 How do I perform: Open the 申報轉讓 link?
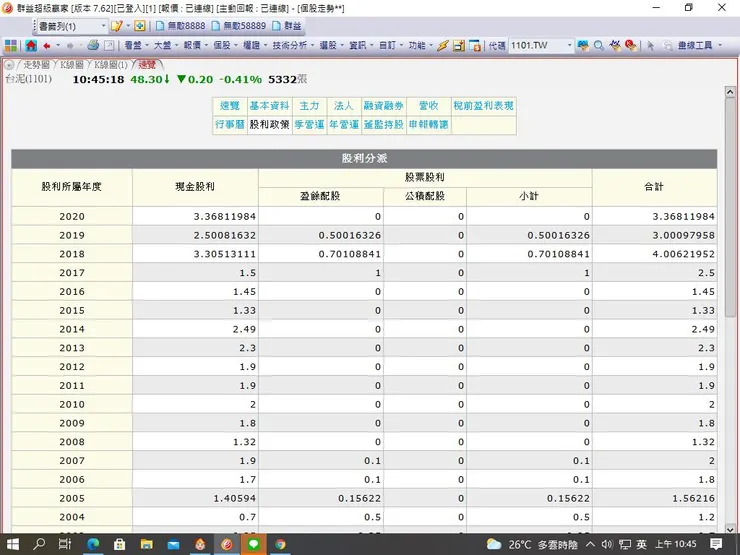click(429, 125)
